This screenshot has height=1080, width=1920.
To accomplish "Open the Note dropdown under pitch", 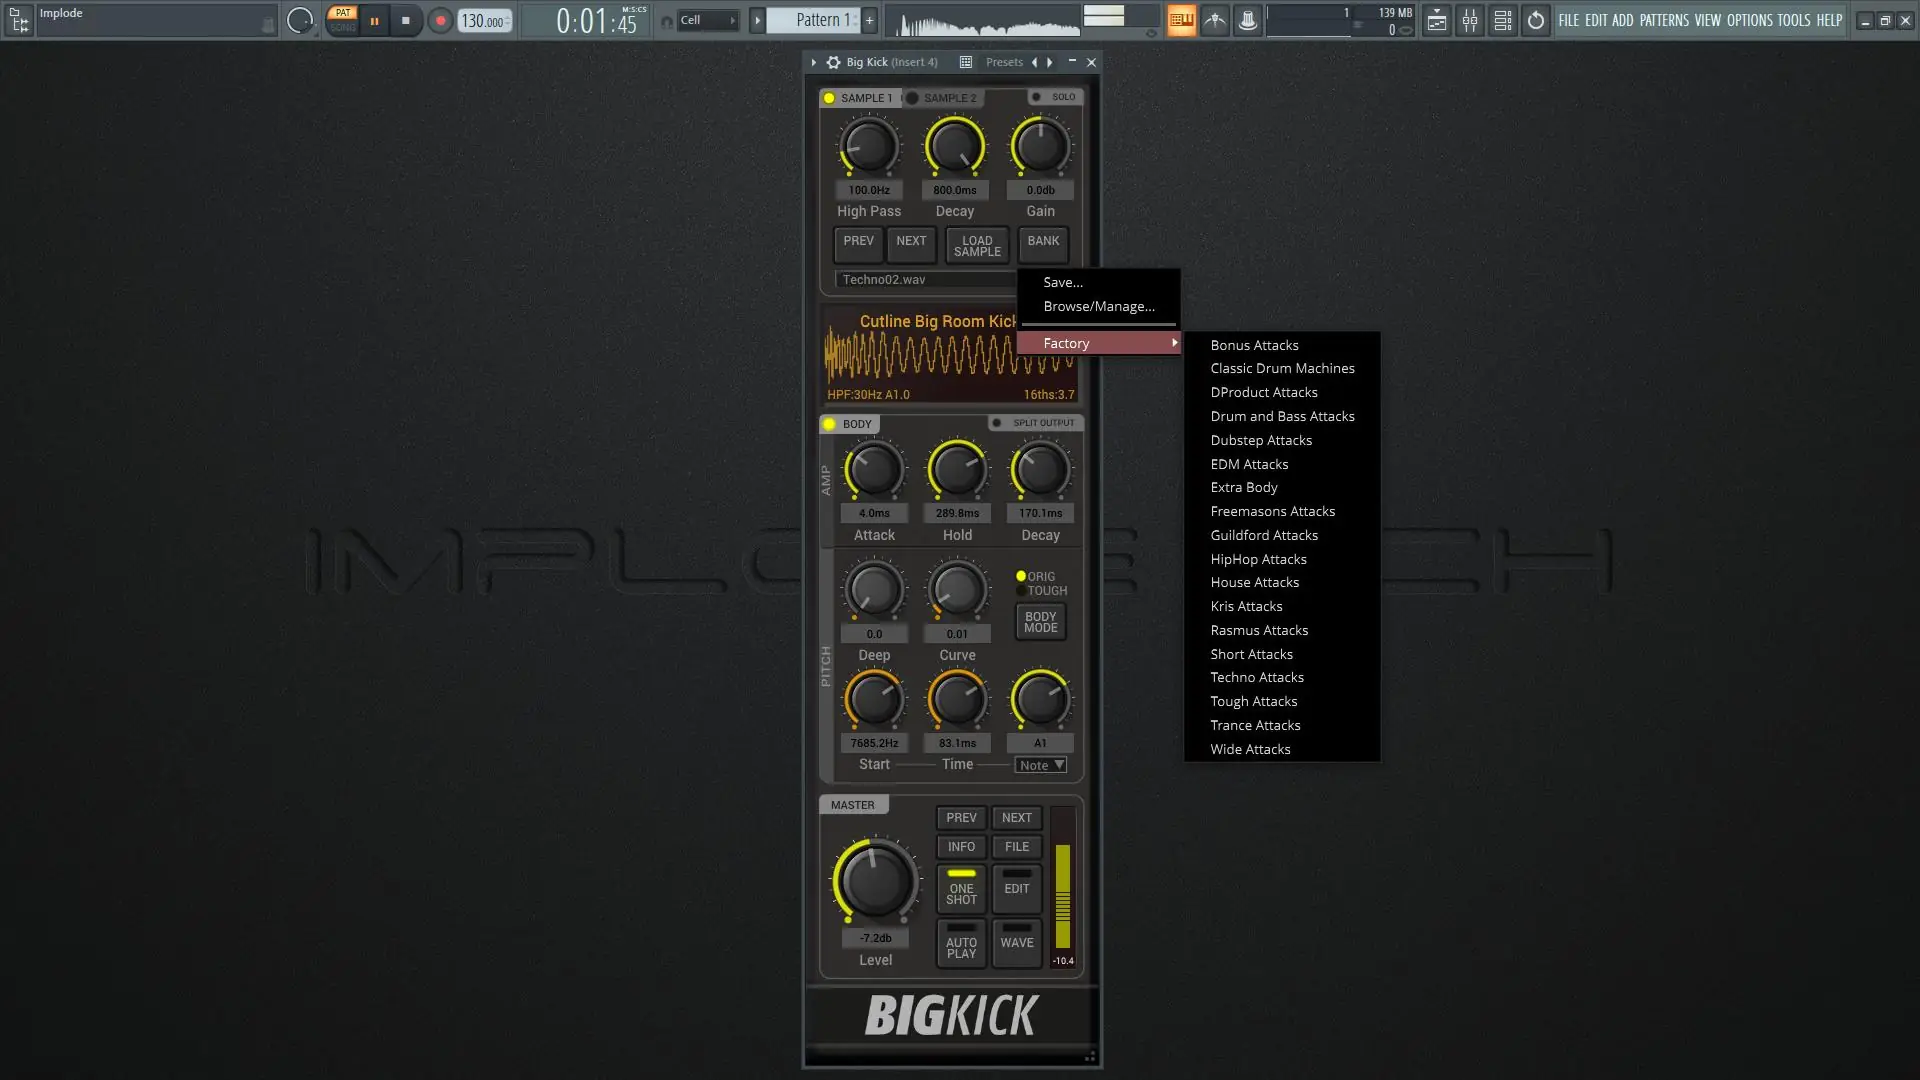I will pos(1041,765).
